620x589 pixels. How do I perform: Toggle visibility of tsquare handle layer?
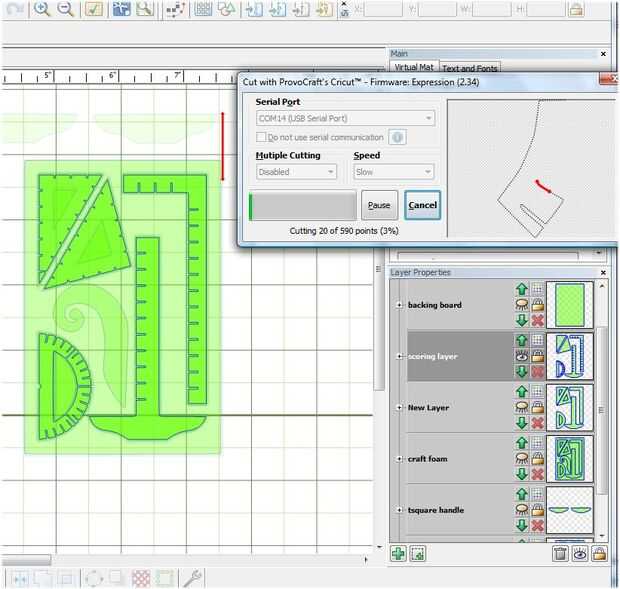pos(522,510)
